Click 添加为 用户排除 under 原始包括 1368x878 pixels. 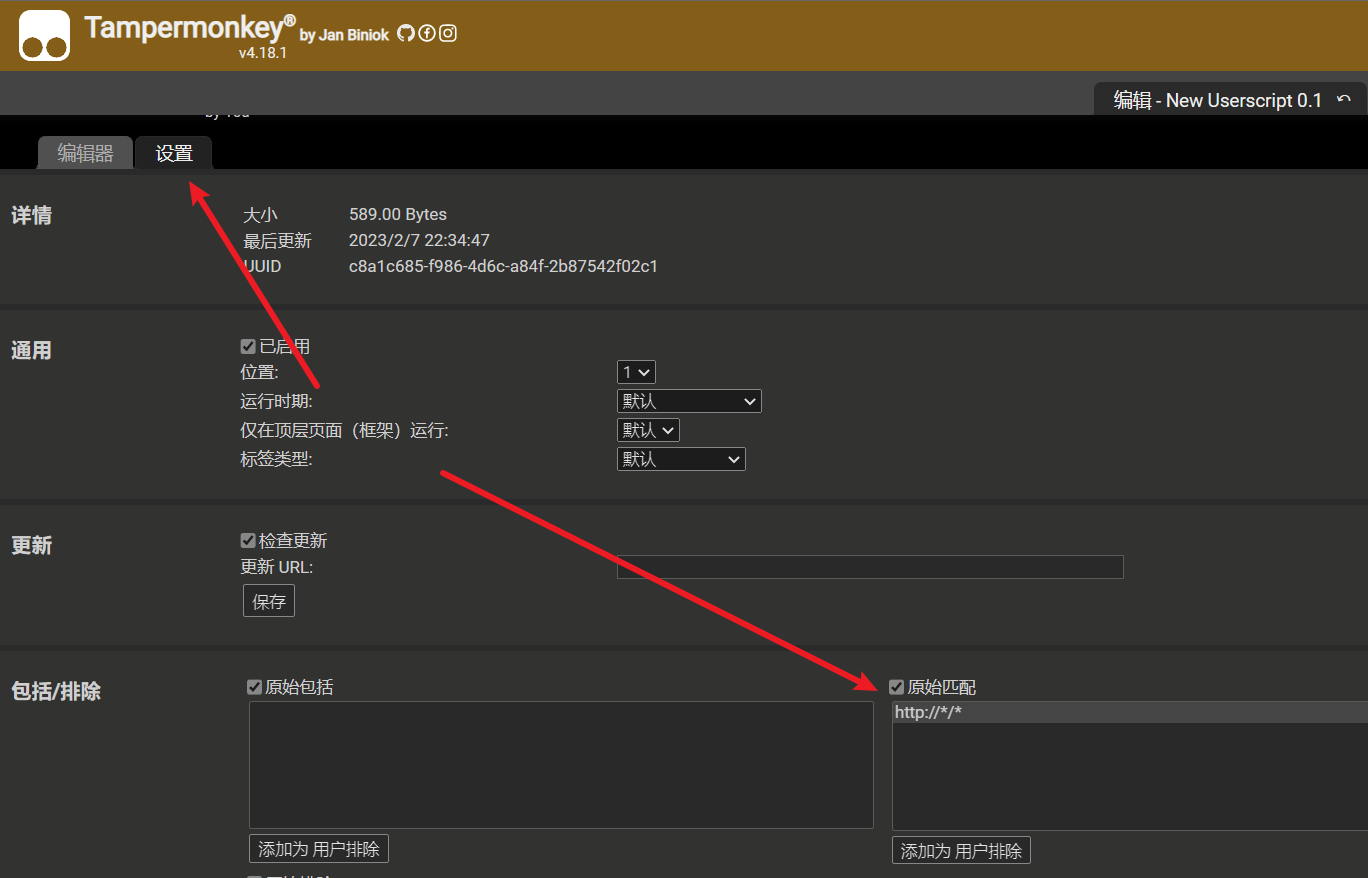click(319, 849)
